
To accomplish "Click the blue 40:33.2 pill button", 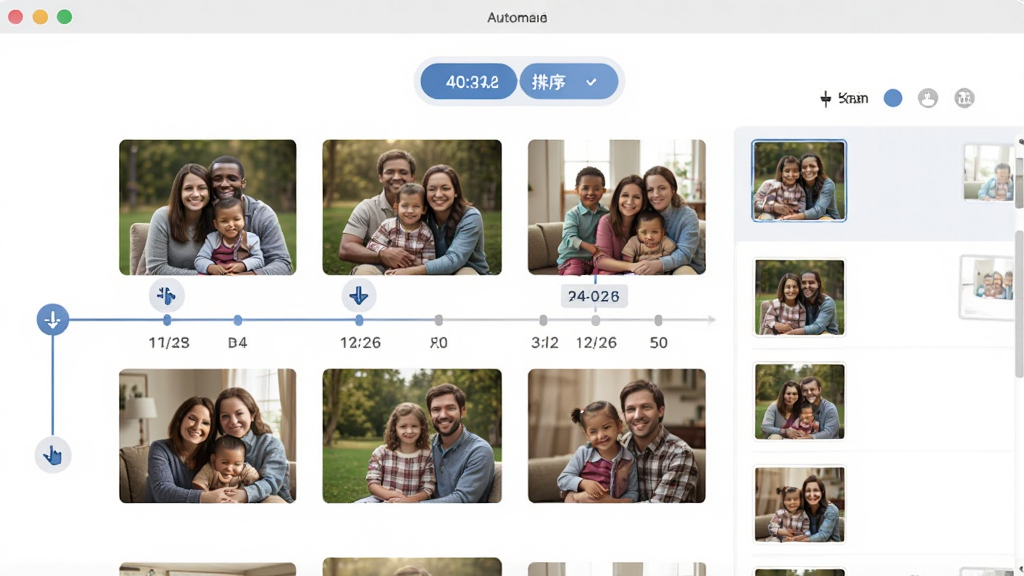I will [469, 82].
